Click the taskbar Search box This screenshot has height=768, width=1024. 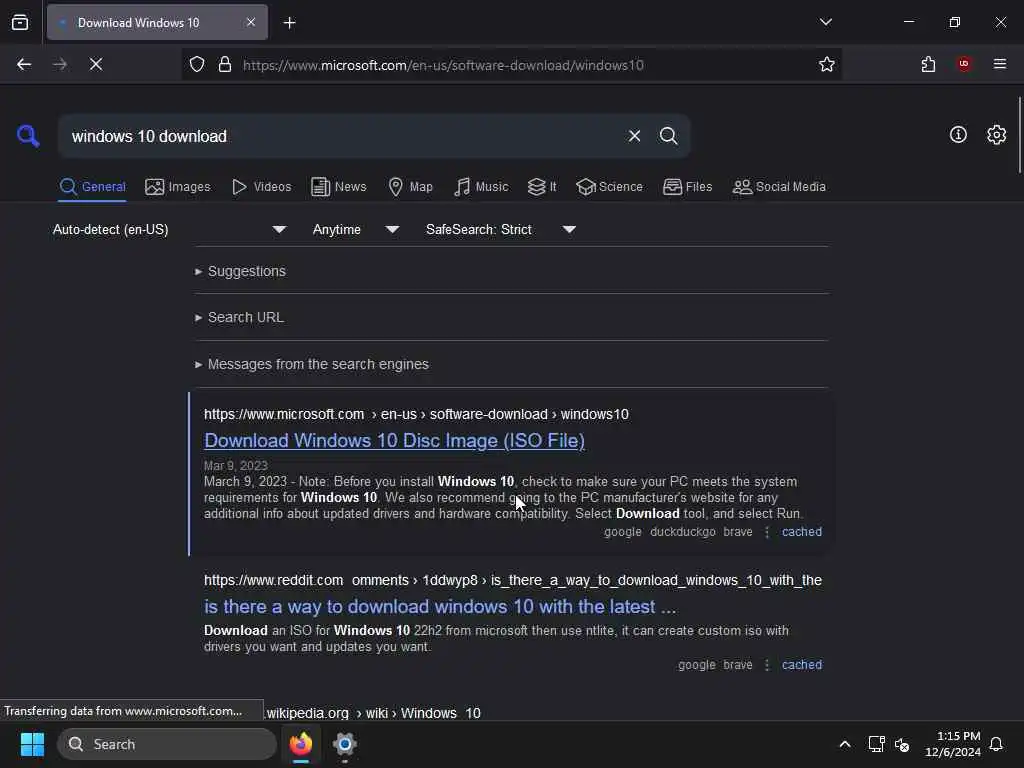tap(167, 744)
